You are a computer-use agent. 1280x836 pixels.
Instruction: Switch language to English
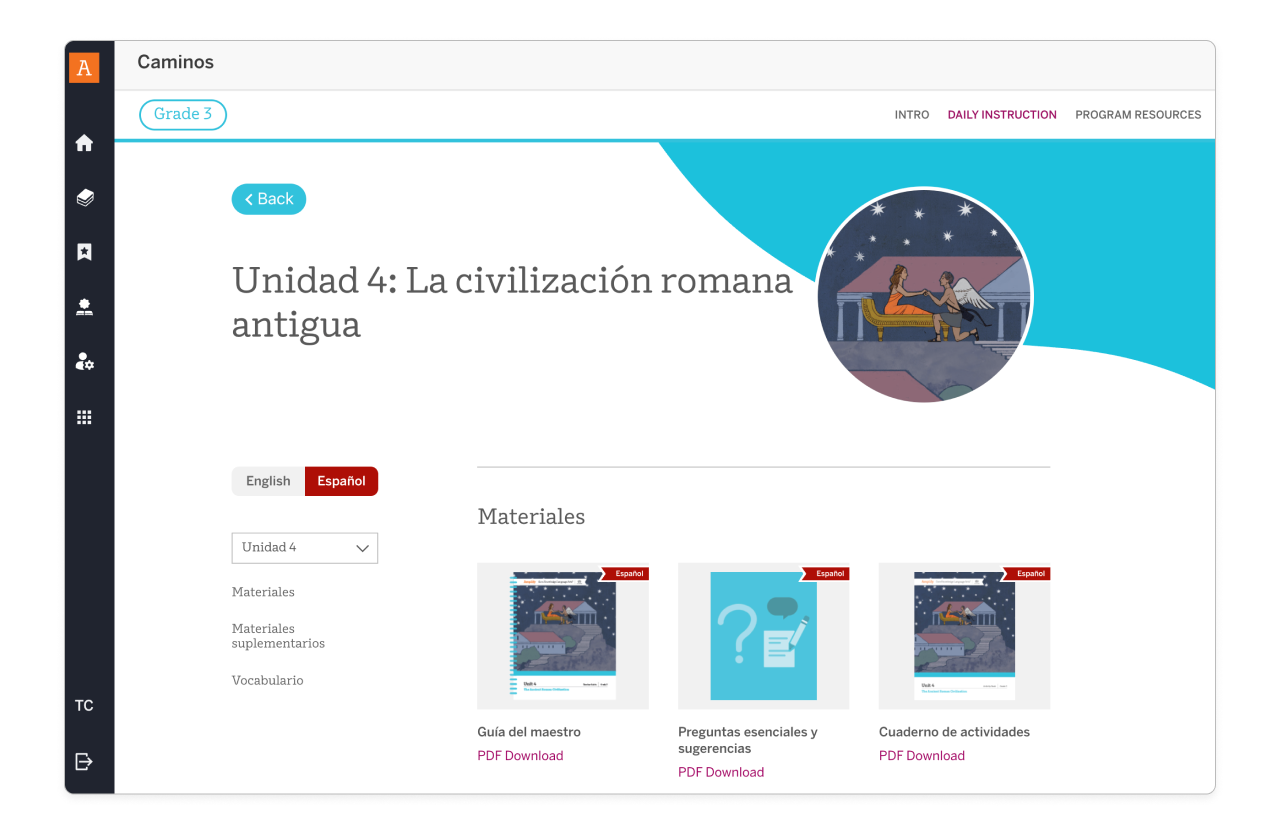(268, 481)
